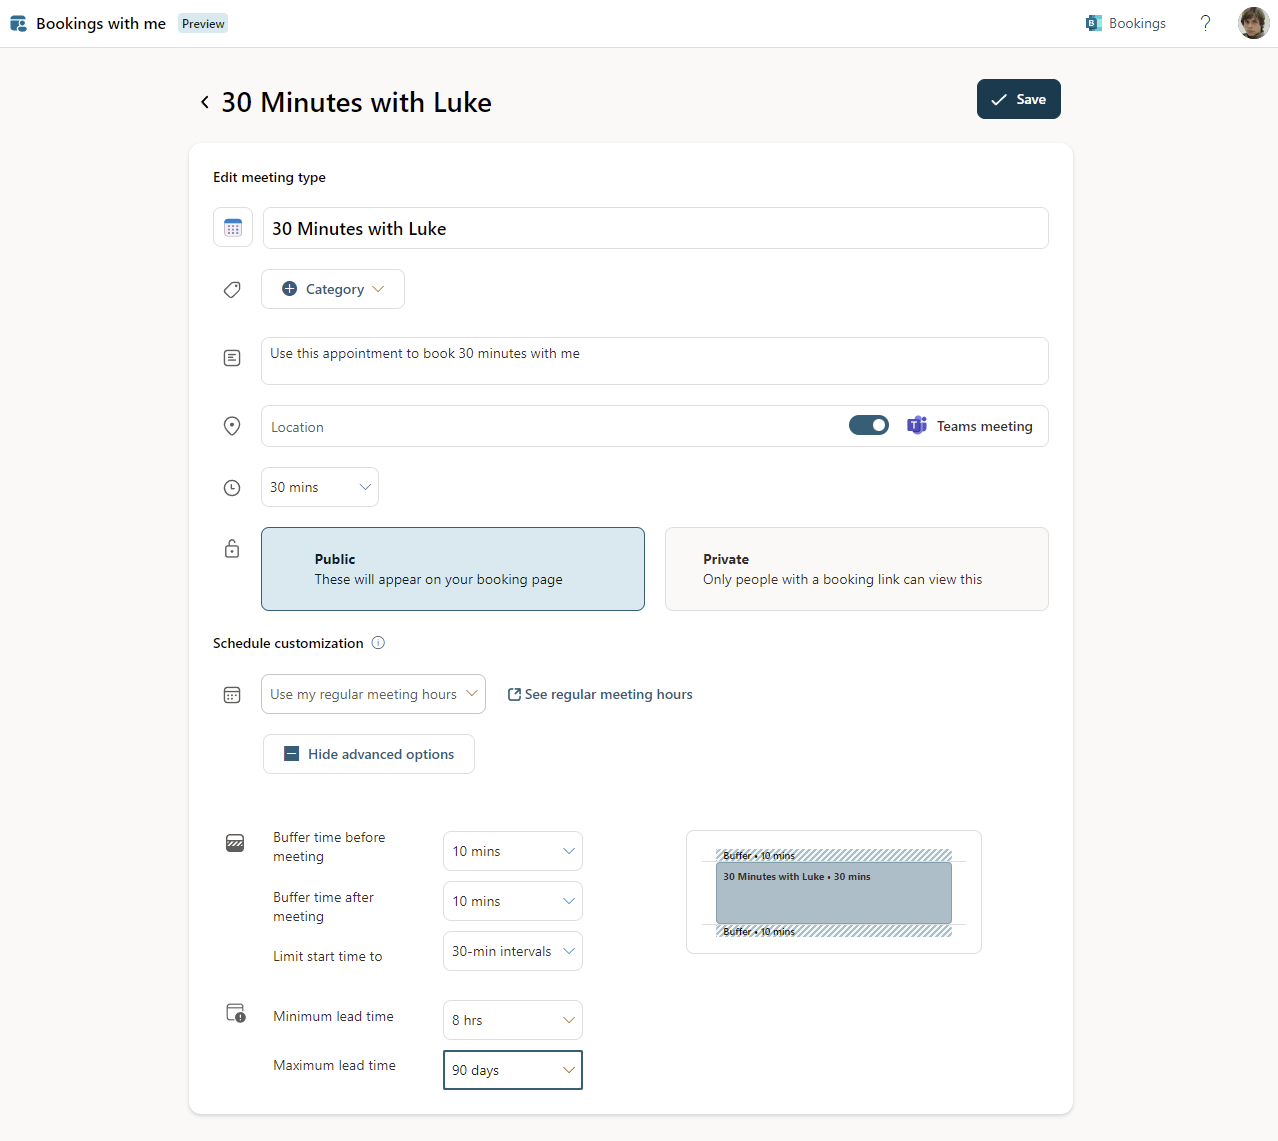1278x1141 pixels.
Task: Select the Public visibility option
Action: coord(453,569)
